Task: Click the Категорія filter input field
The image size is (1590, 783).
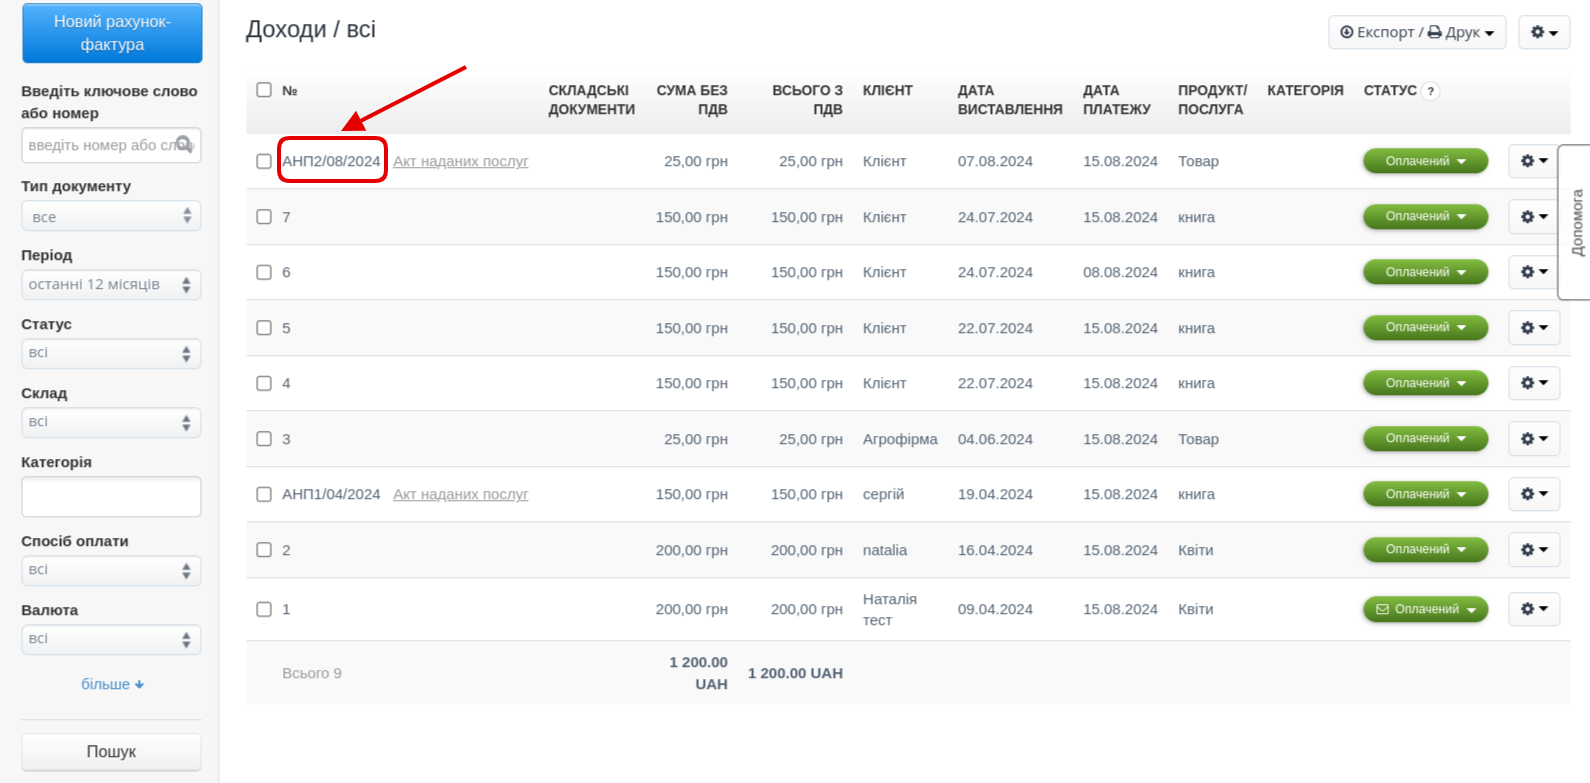Action: (111, 496)
